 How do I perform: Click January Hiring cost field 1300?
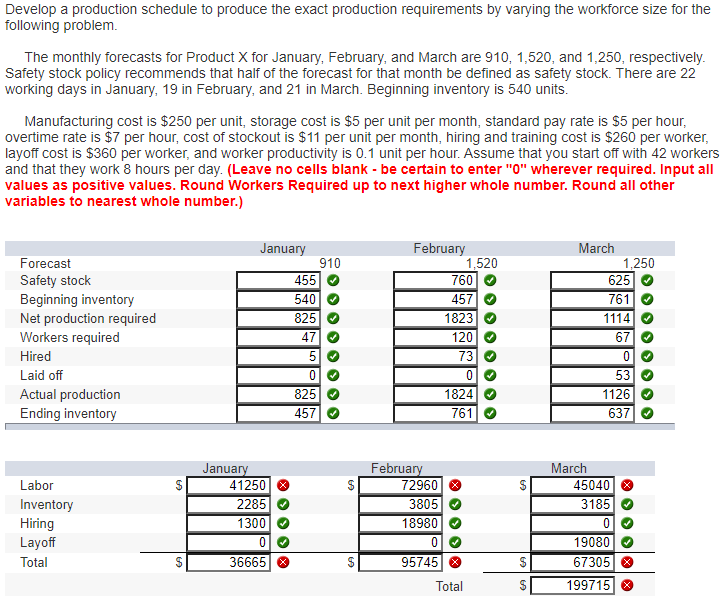coord(229,523)
